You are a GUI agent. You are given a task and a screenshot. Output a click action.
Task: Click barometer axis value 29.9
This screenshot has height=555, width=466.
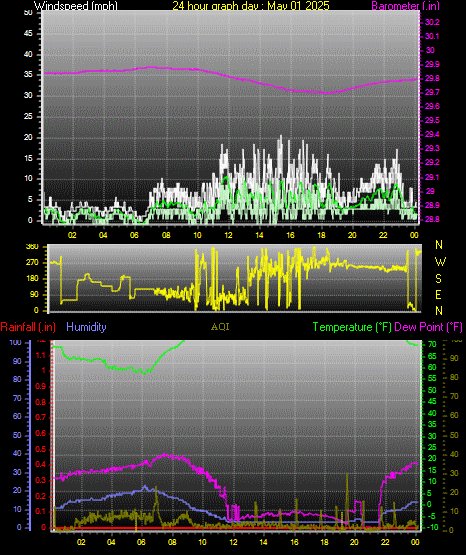[x=432, y=64]
